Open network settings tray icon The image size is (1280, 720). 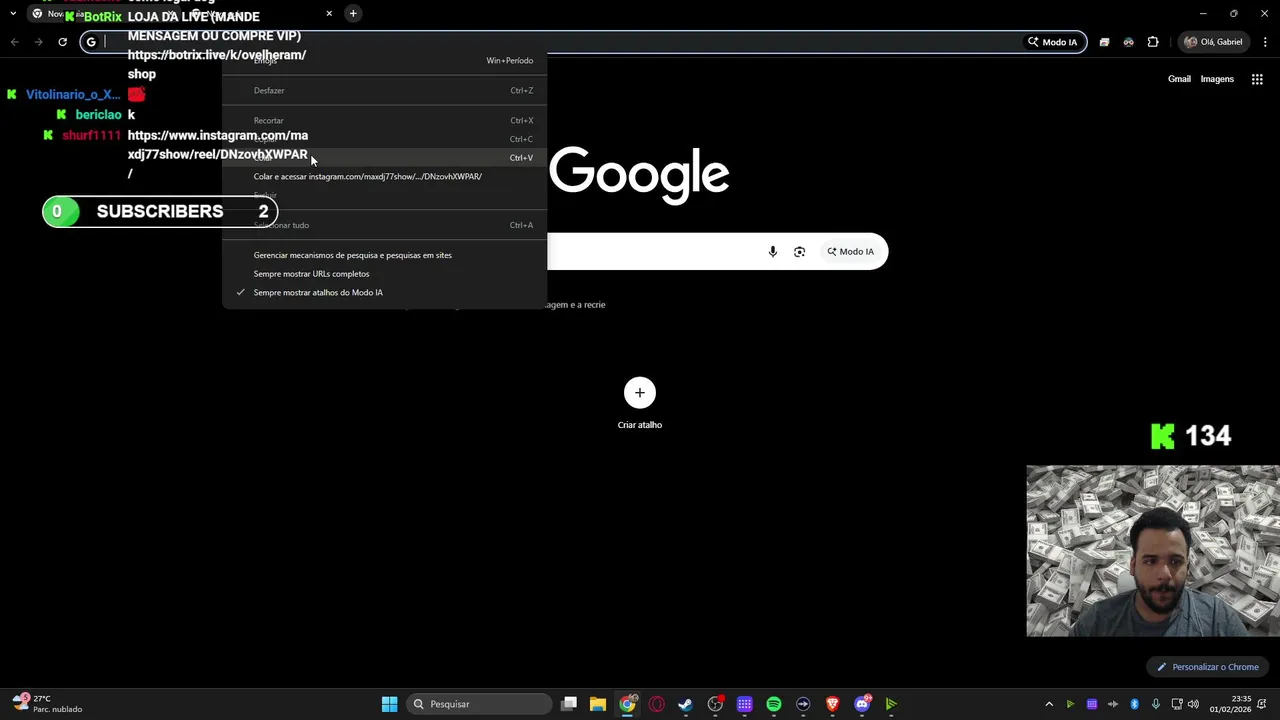click(1177, 704)
